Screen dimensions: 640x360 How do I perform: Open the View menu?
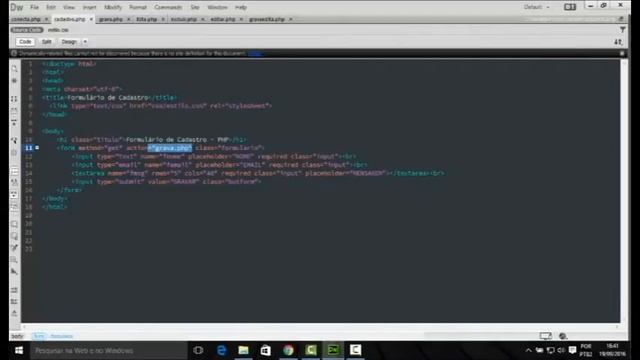coord(69,7)
